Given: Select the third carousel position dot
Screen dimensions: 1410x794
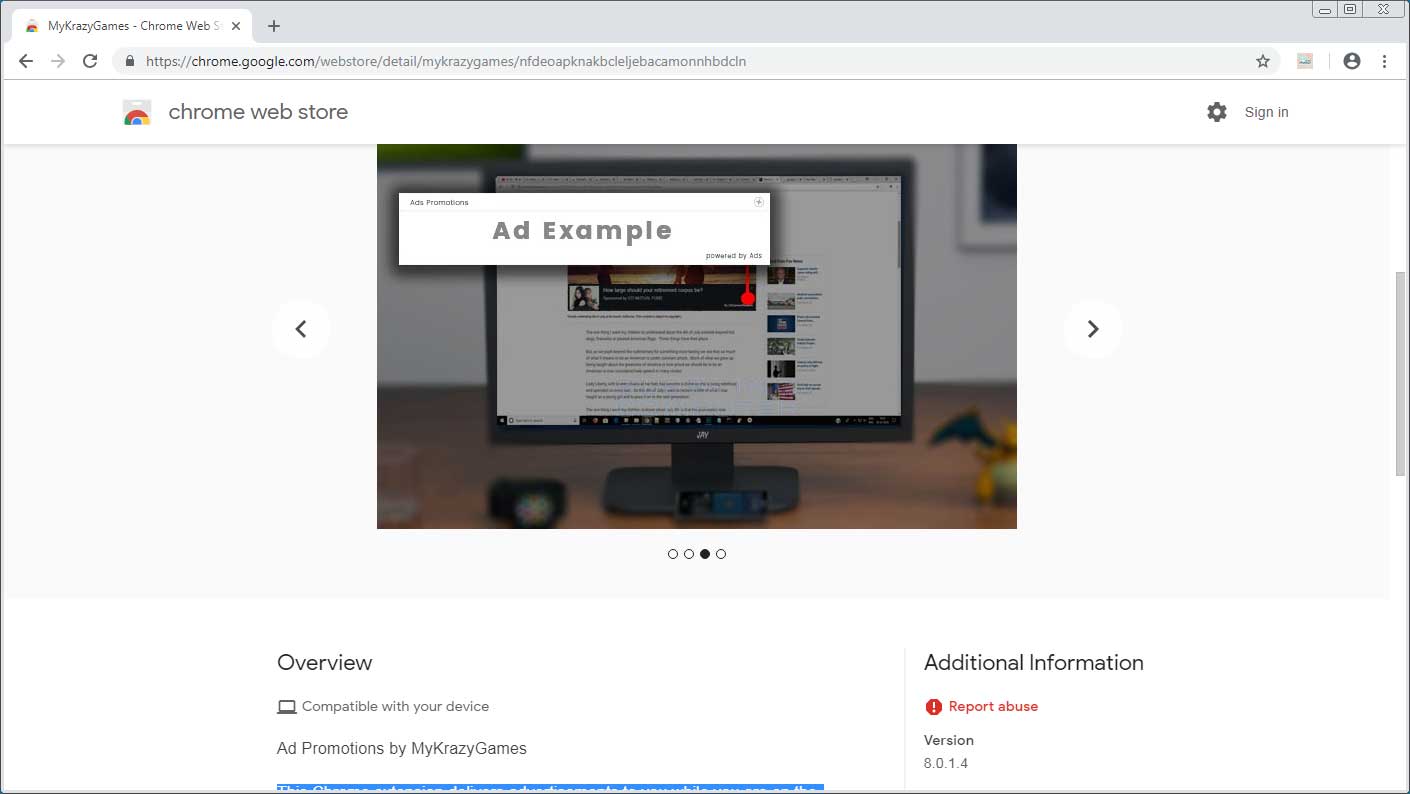Looking at the screenshot, I should click(x=705, y=553).
